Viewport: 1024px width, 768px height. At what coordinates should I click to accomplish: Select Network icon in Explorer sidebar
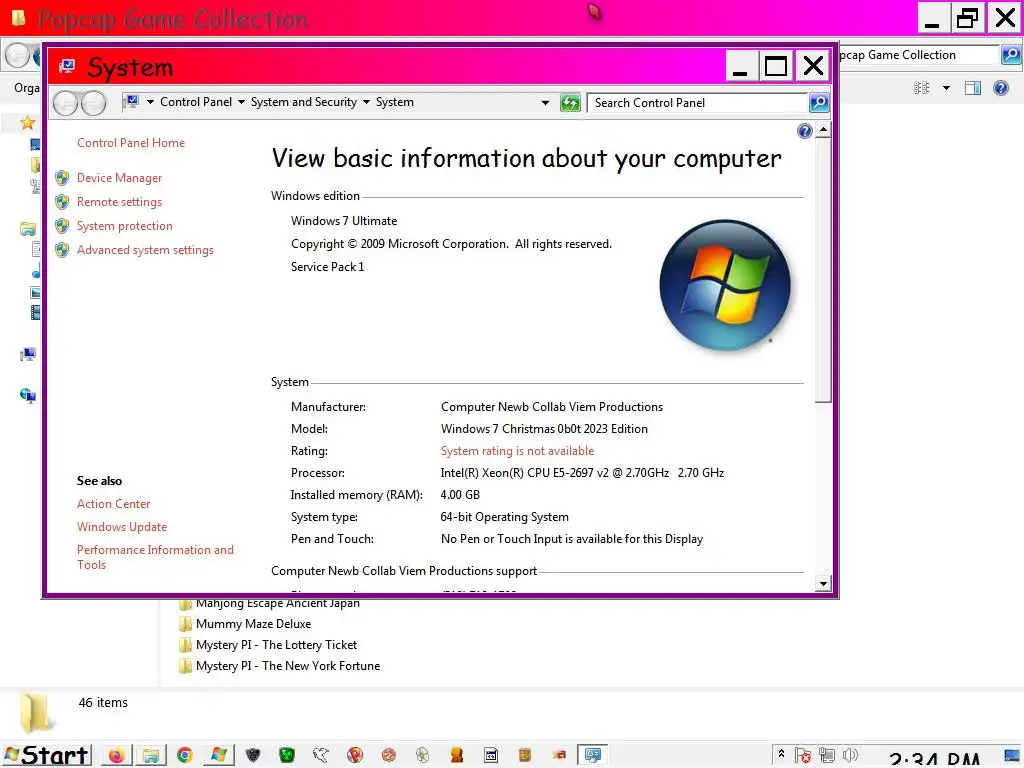(x=27, y=395)
